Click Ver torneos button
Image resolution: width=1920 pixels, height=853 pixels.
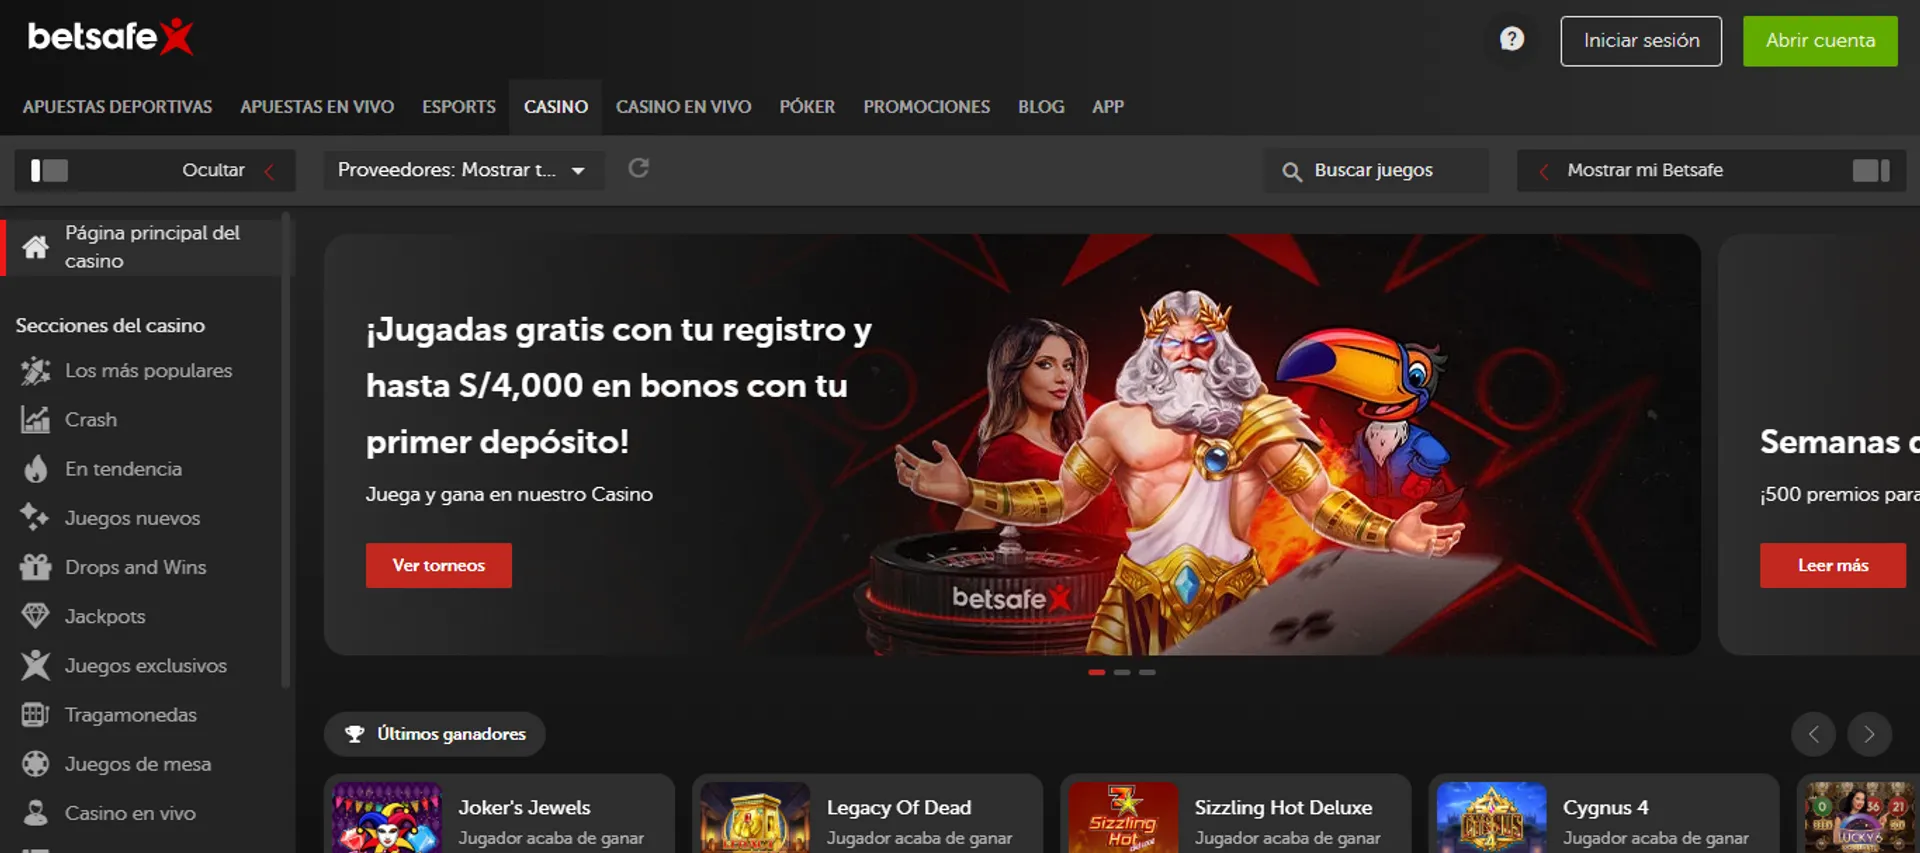click(439, 566)
